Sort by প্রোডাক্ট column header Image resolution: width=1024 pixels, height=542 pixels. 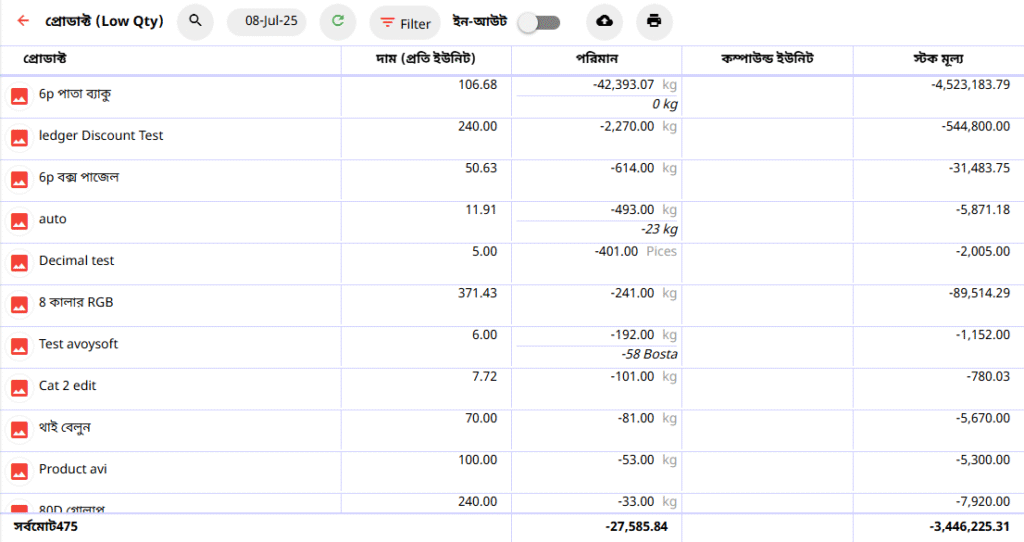pos(44,59)
